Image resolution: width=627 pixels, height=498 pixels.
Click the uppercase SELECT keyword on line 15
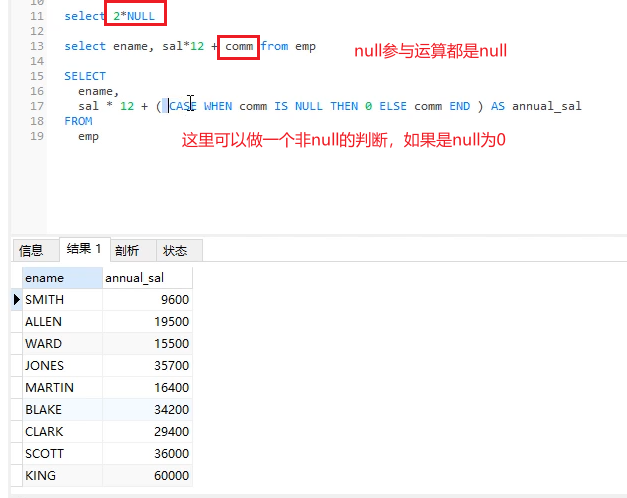[85, 76]
